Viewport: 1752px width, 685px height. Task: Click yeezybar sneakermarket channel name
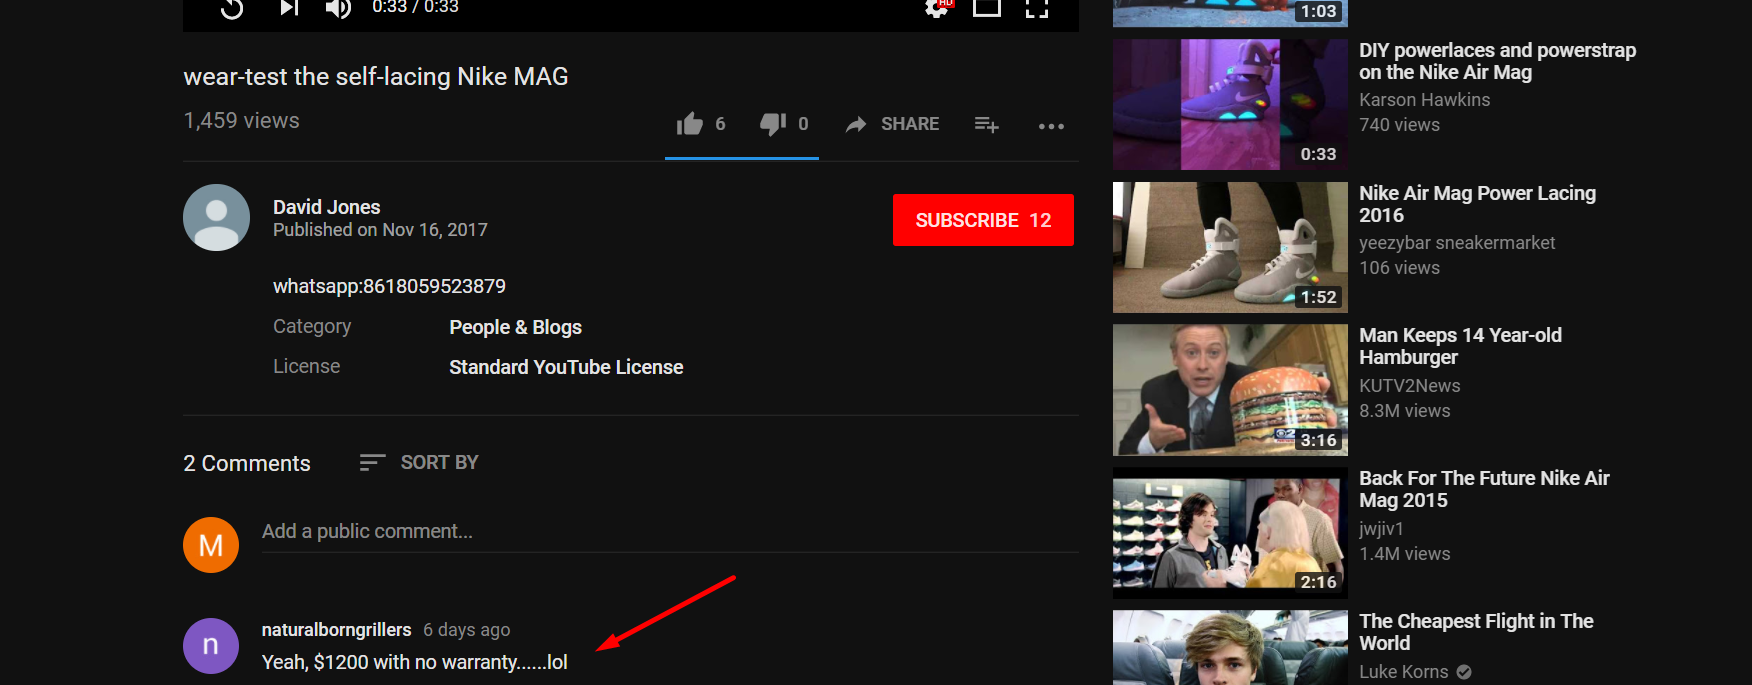click(1457, 243)
